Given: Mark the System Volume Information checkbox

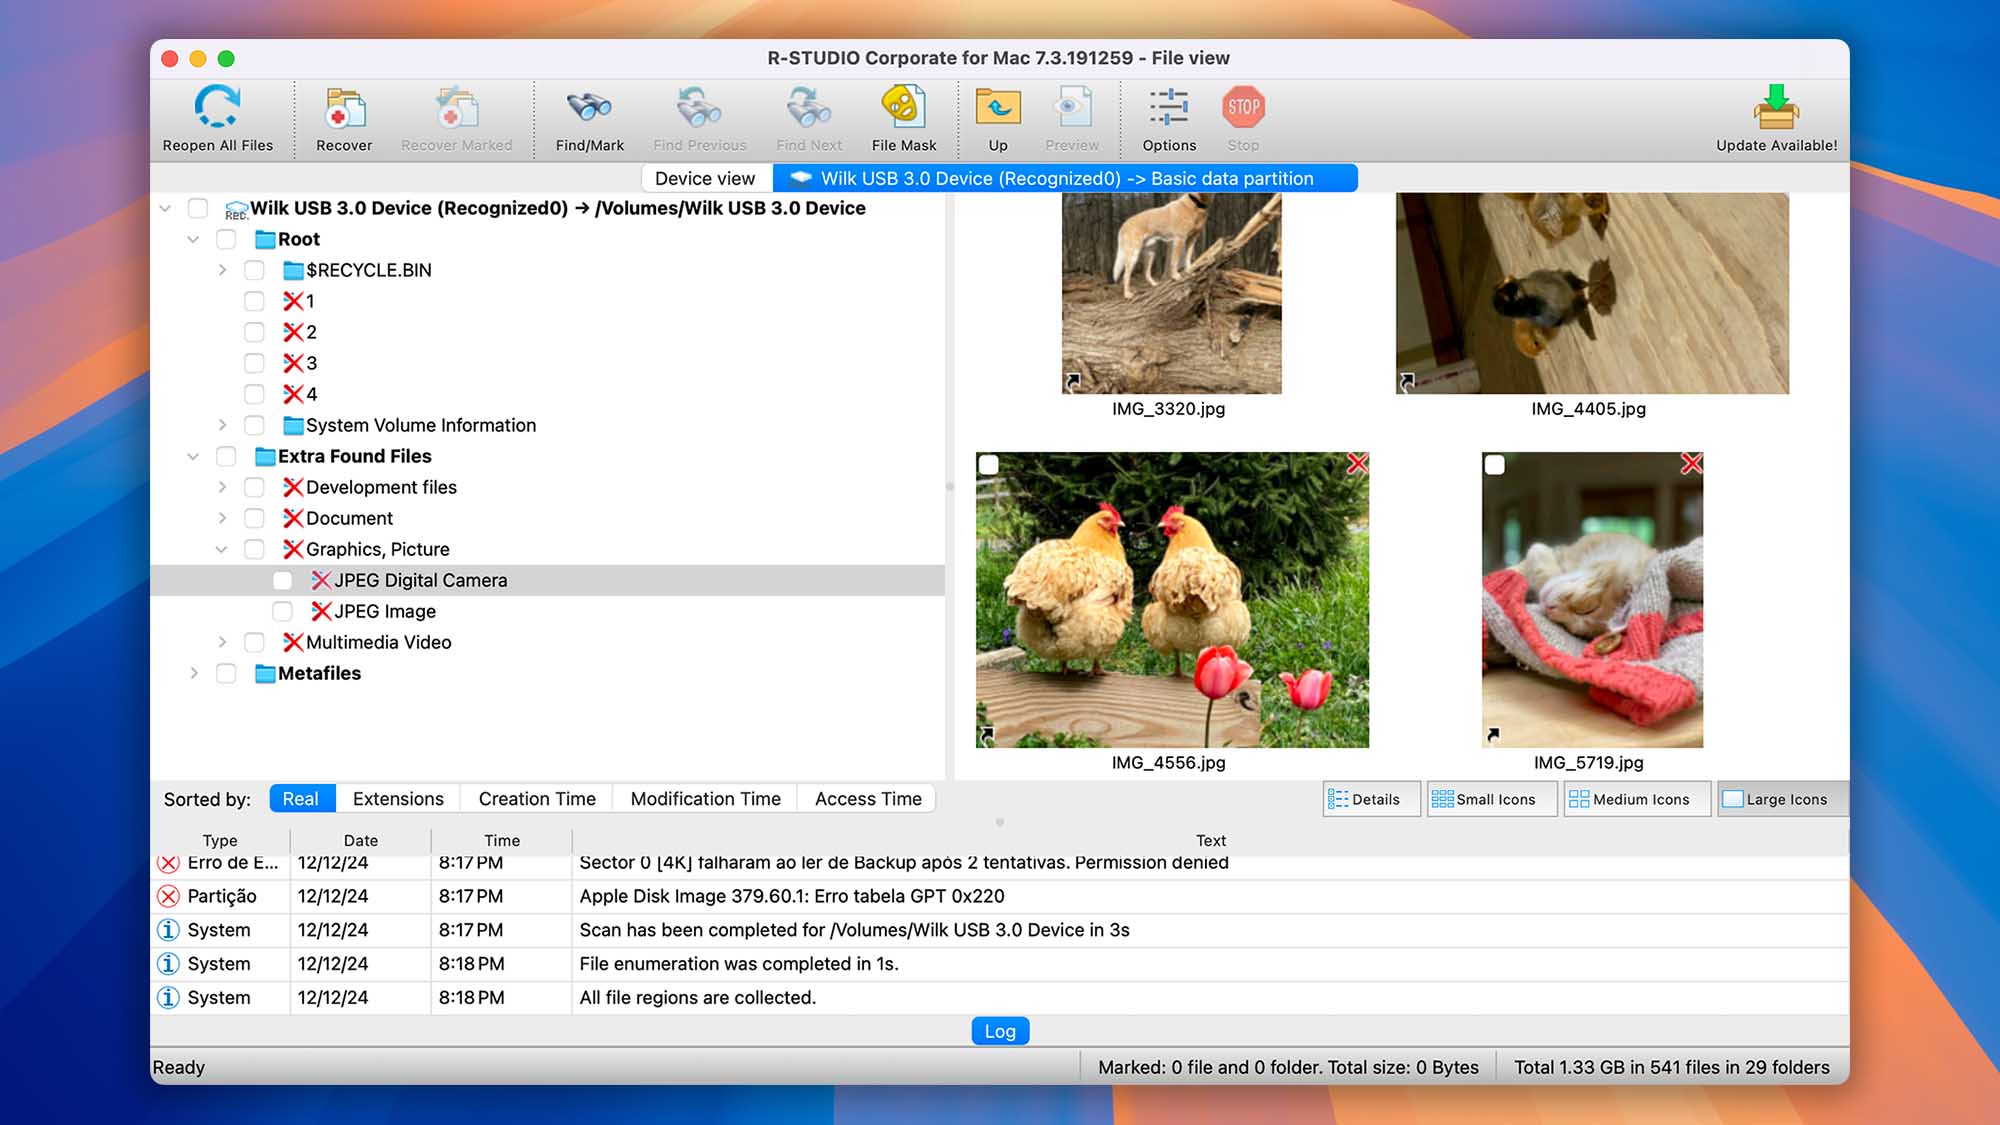Looking at the screenshot, I should click(255, 425).
